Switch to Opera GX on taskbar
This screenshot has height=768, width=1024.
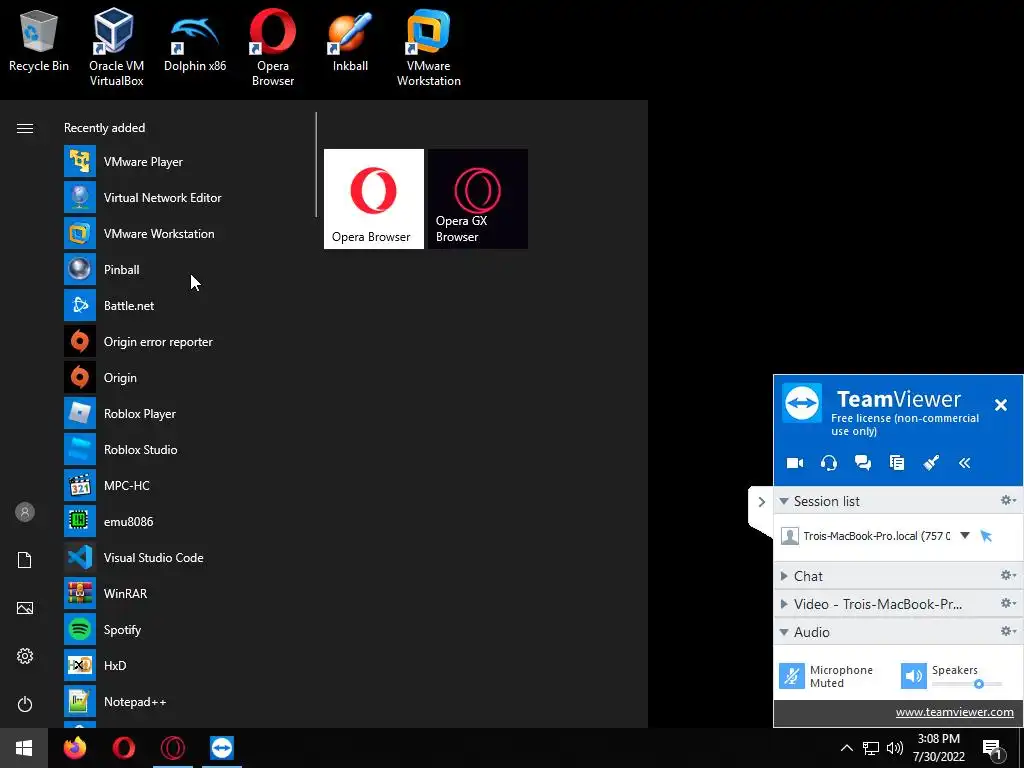173,748
